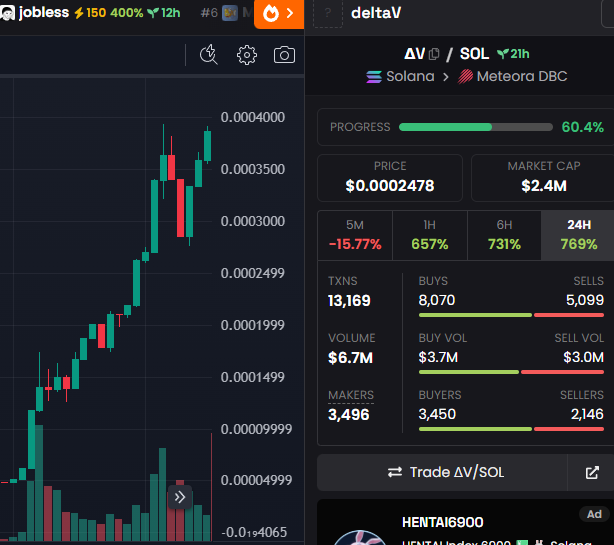Click the 21h token age indicator
The width and height of the screenshot is (614, 545).
(513, 54)
